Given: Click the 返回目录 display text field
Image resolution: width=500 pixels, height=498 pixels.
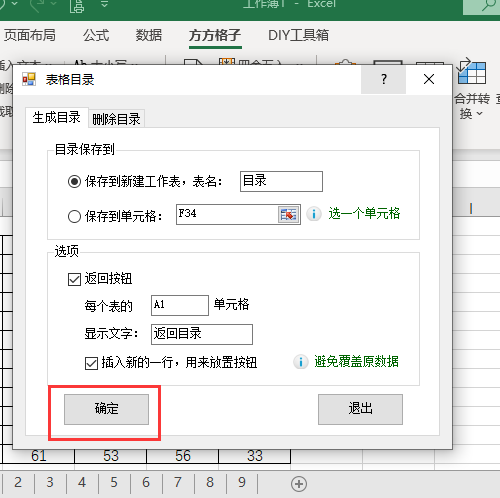Looking at the screenshot, I should point(202,334).
